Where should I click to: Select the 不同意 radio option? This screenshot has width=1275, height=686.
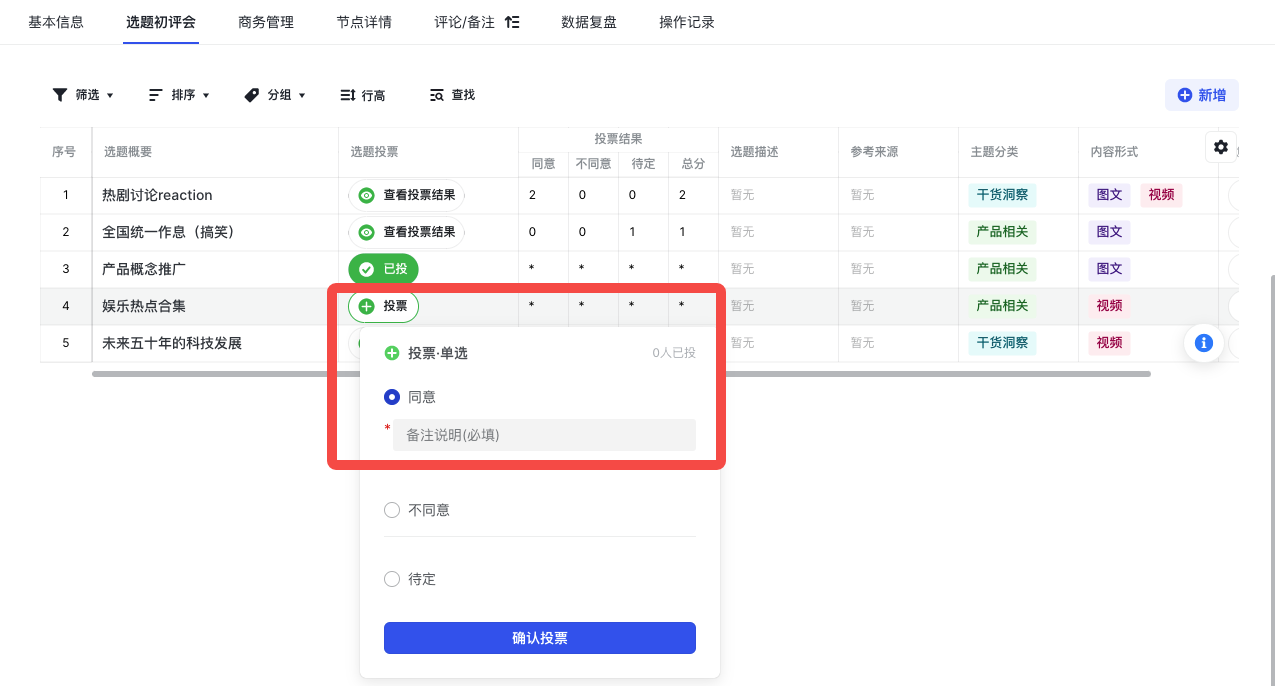[392, 510]
